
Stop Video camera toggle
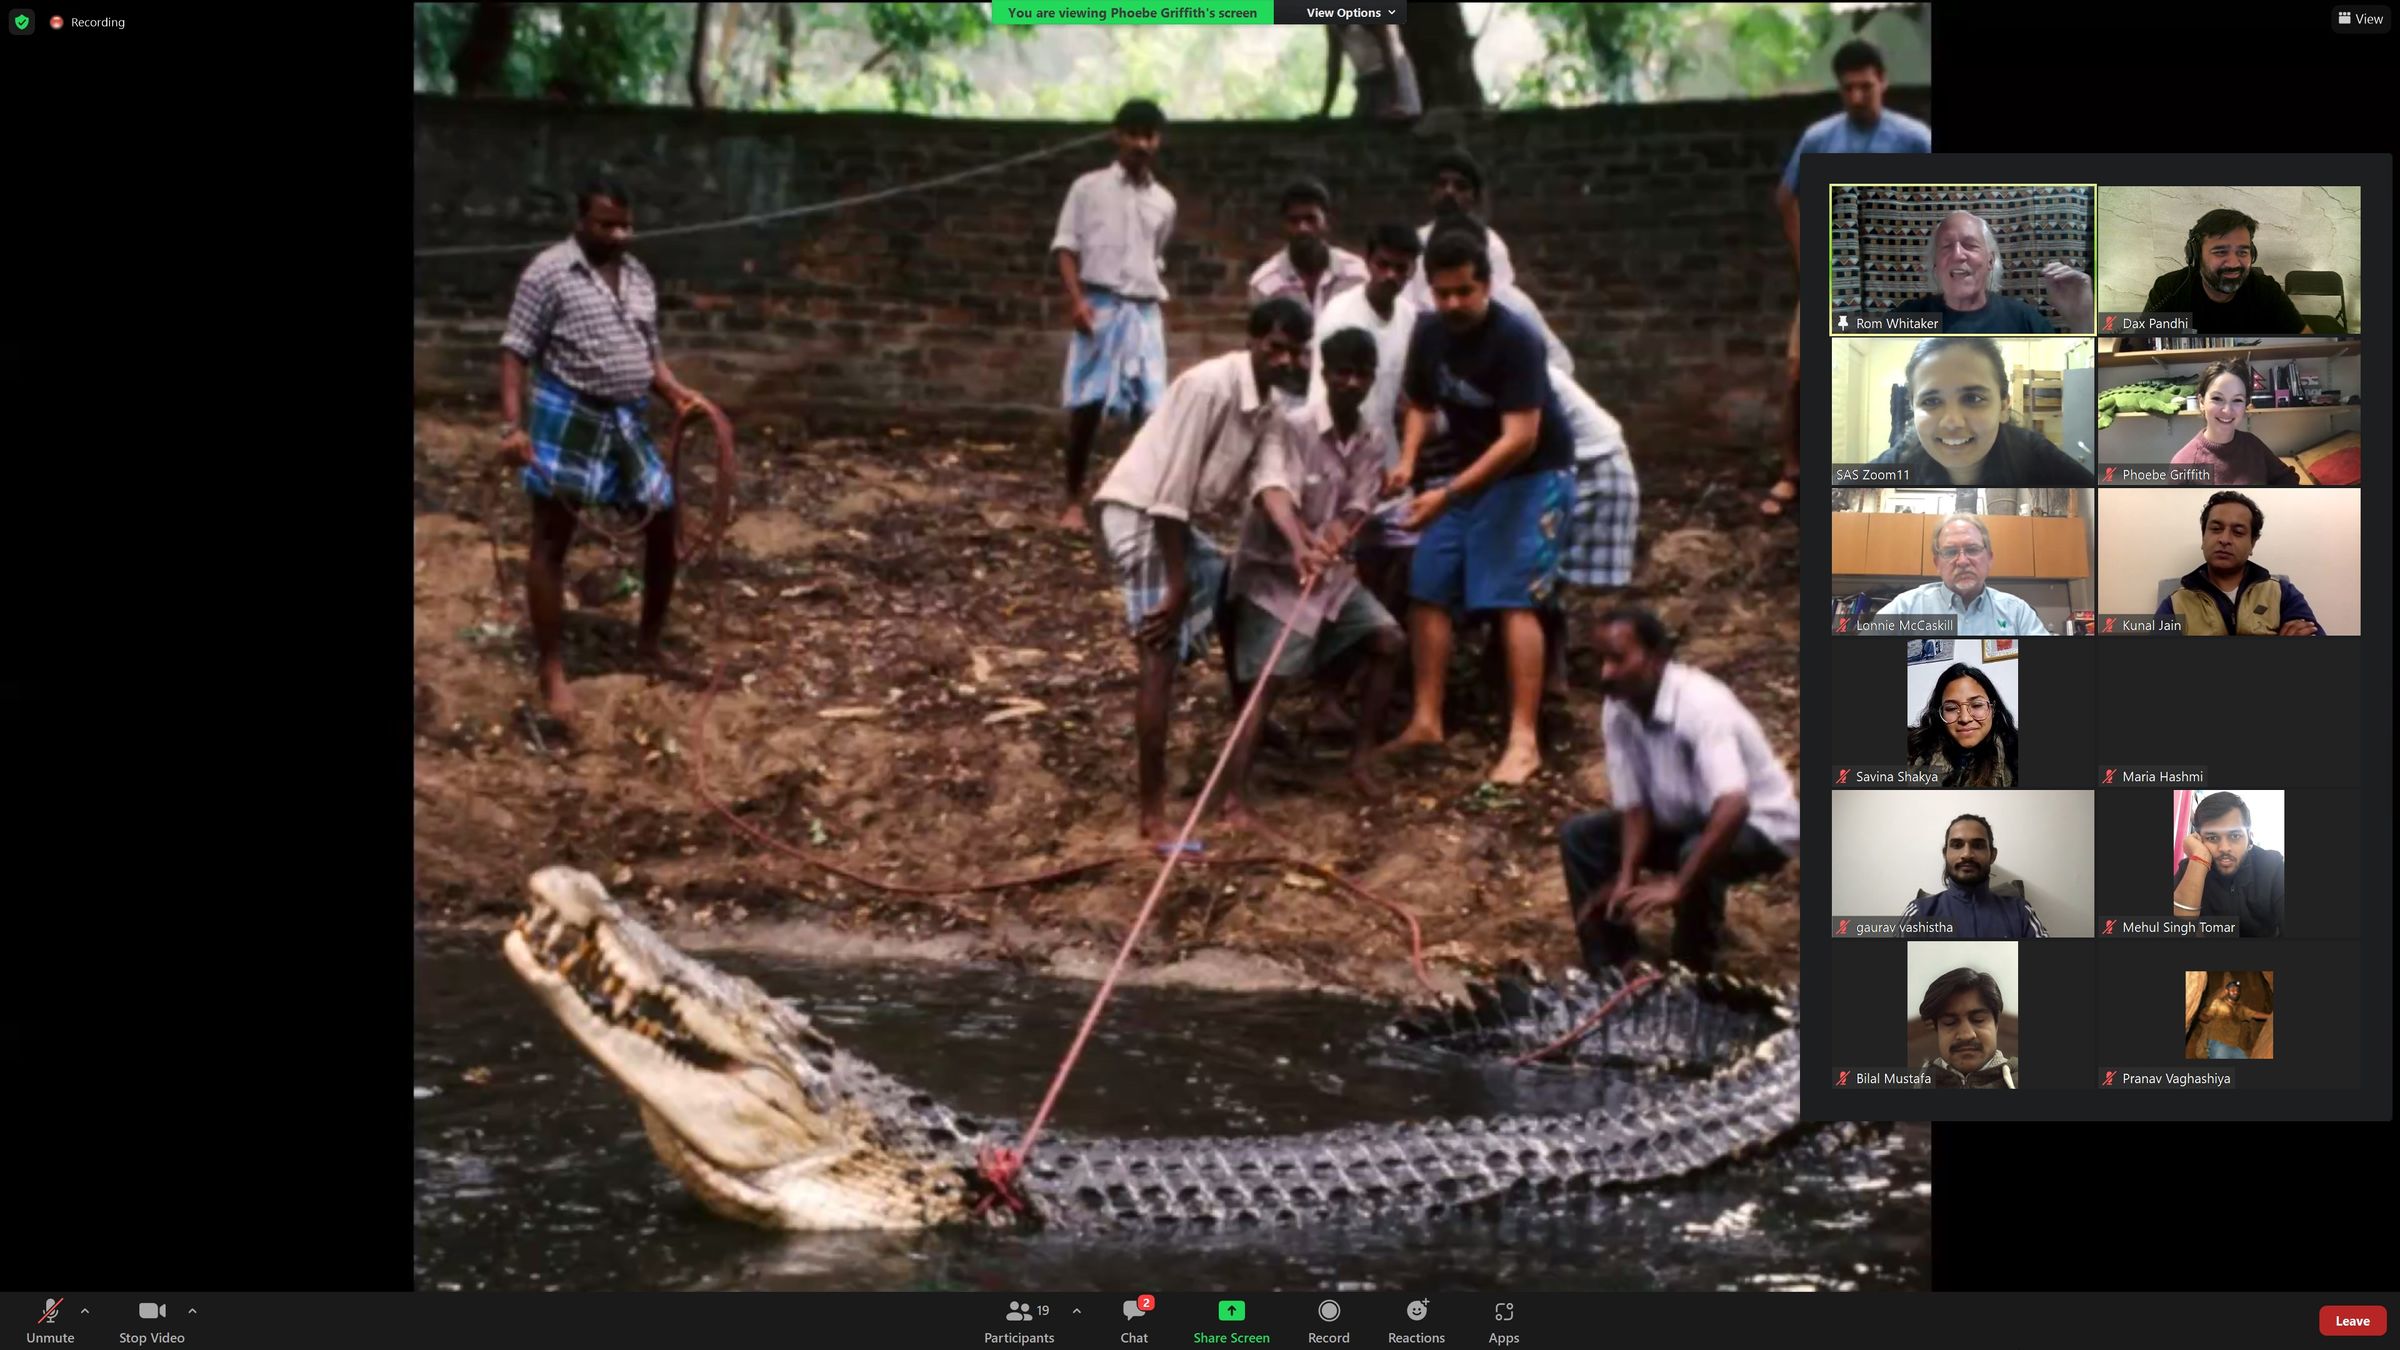pyautogui.click(x=152, y=1311)
